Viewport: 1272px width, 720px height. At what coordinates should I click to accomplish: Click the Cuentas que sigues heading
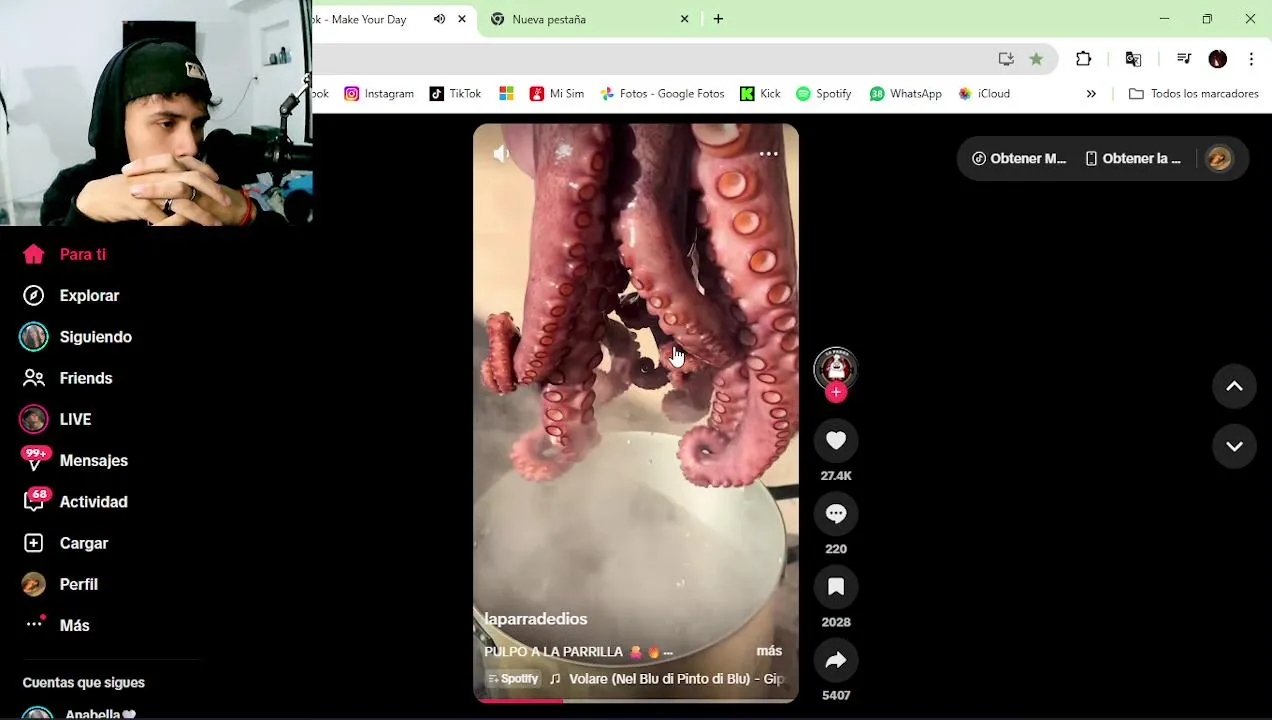click(x=84, y=682)
